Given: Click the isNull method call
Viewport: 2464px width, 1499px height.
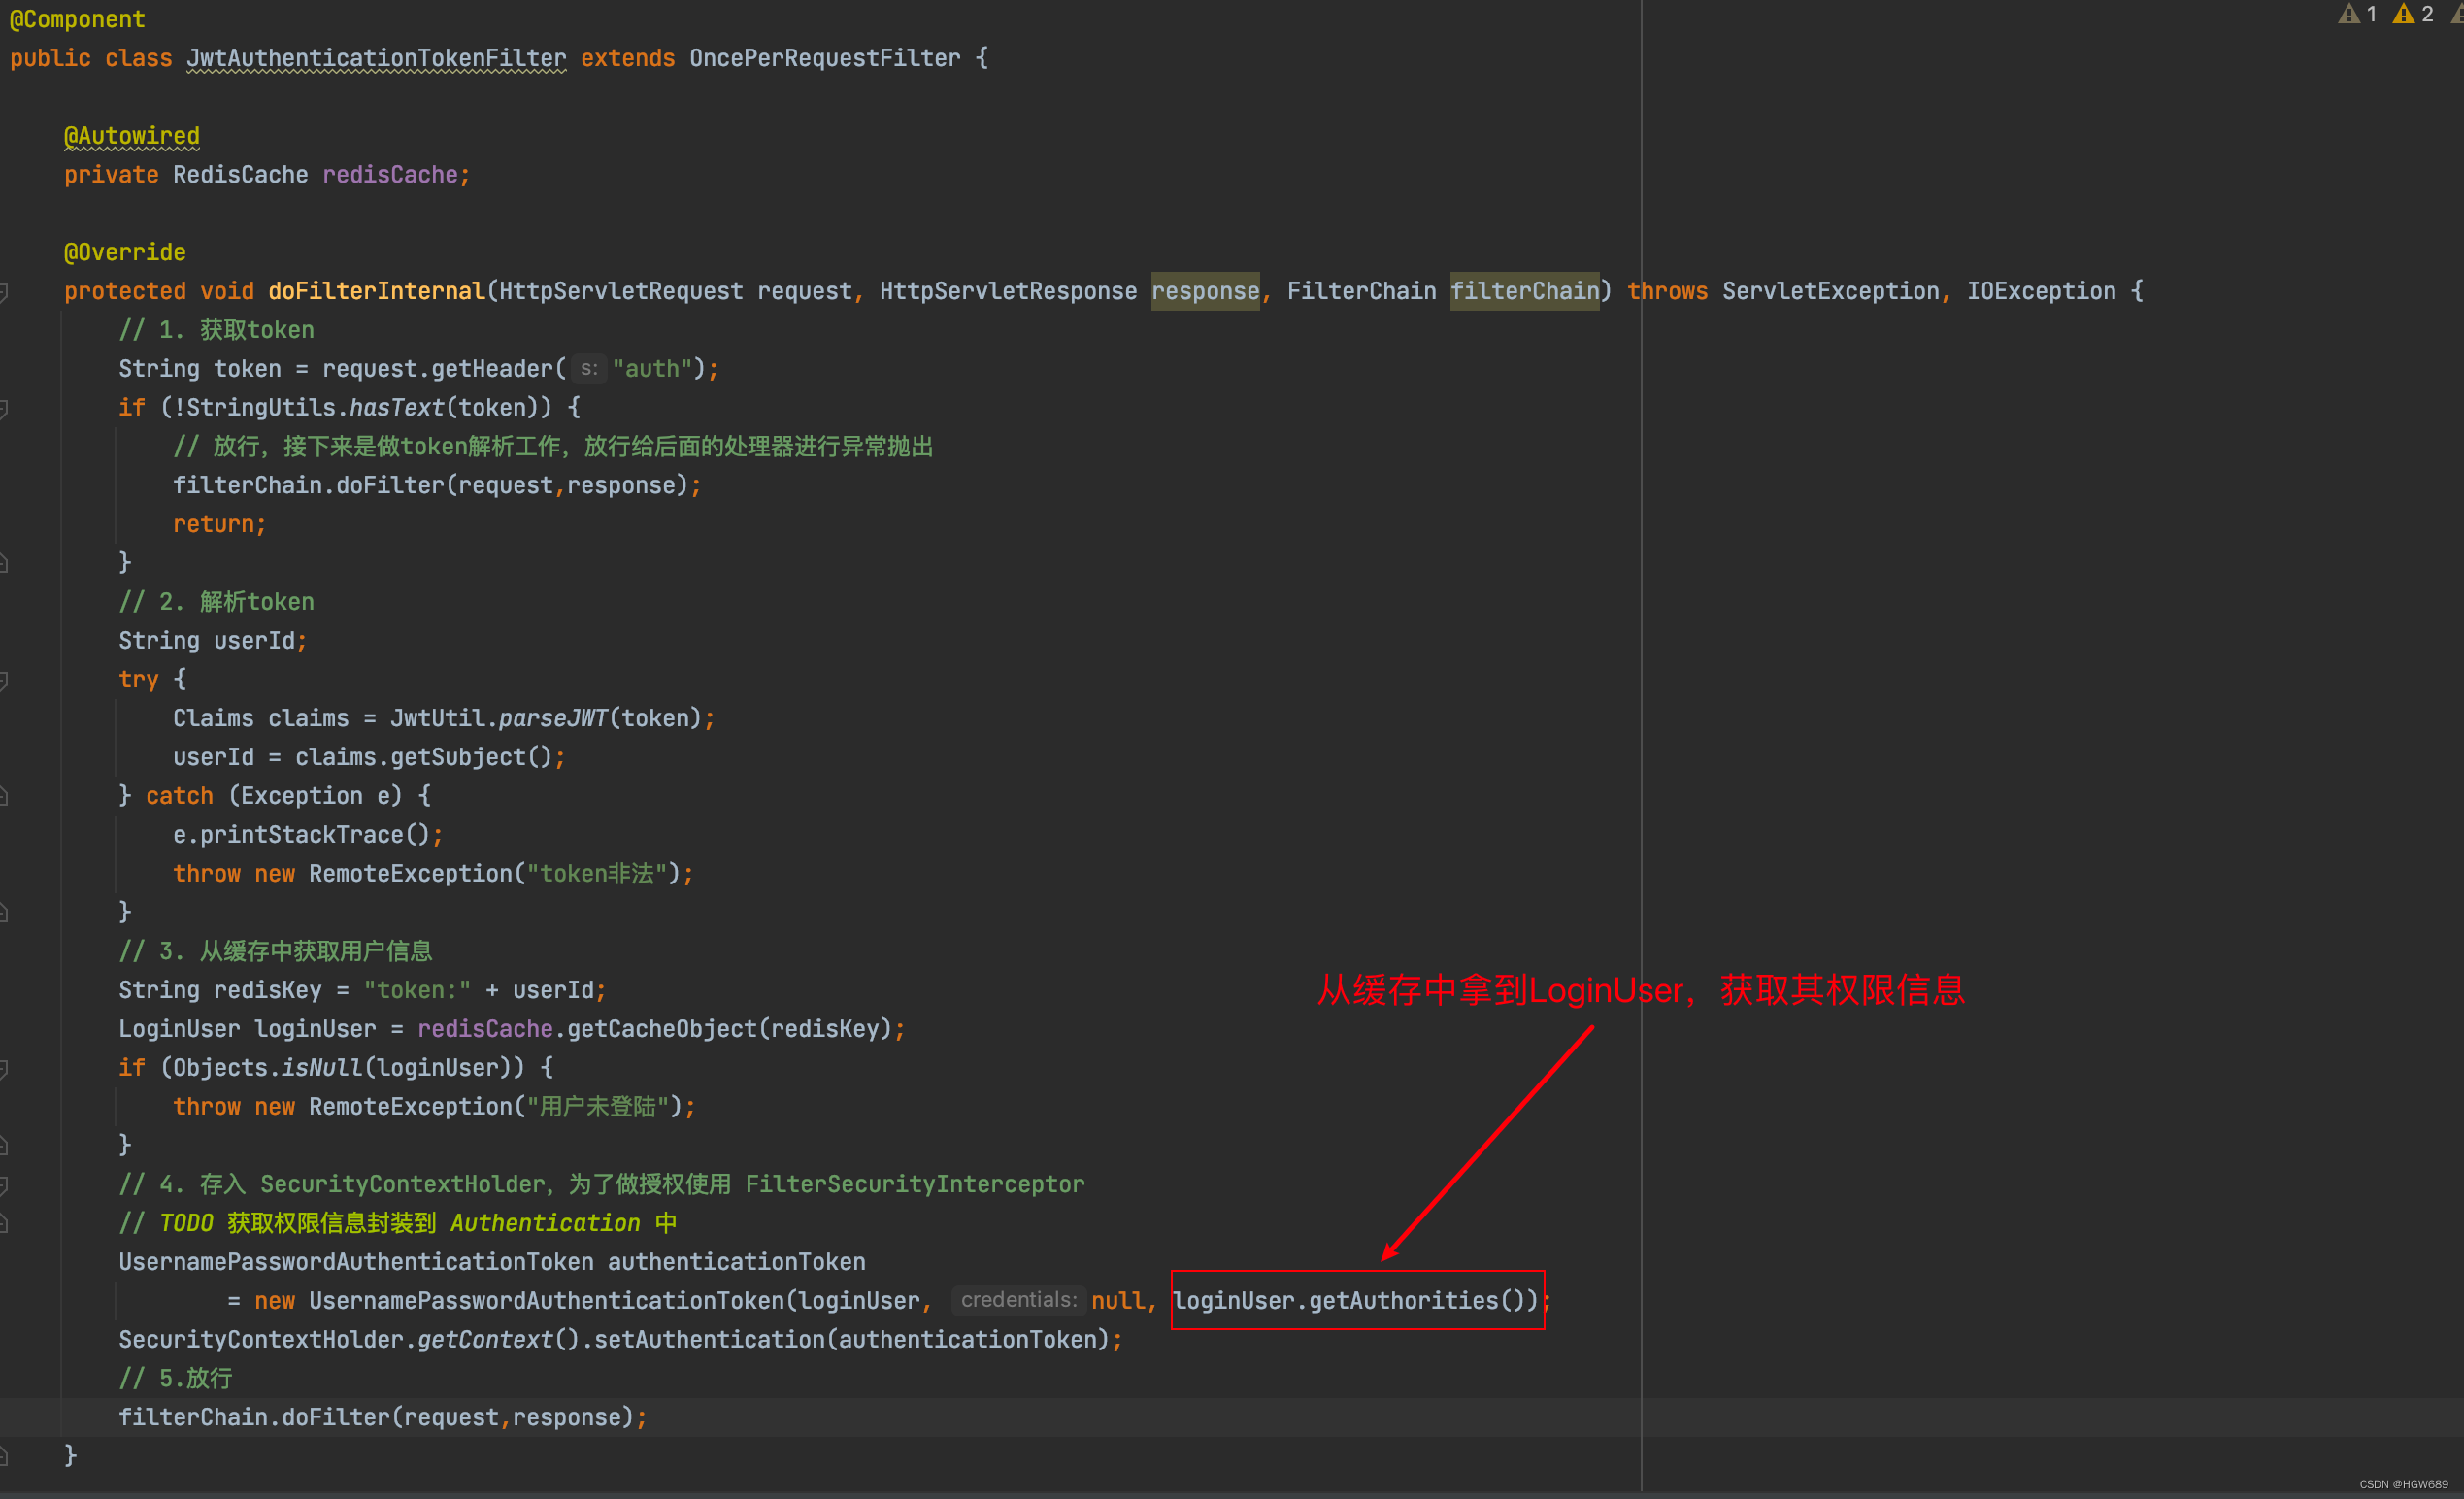Looking at the screenshot, I should (x=322, y=1068).
